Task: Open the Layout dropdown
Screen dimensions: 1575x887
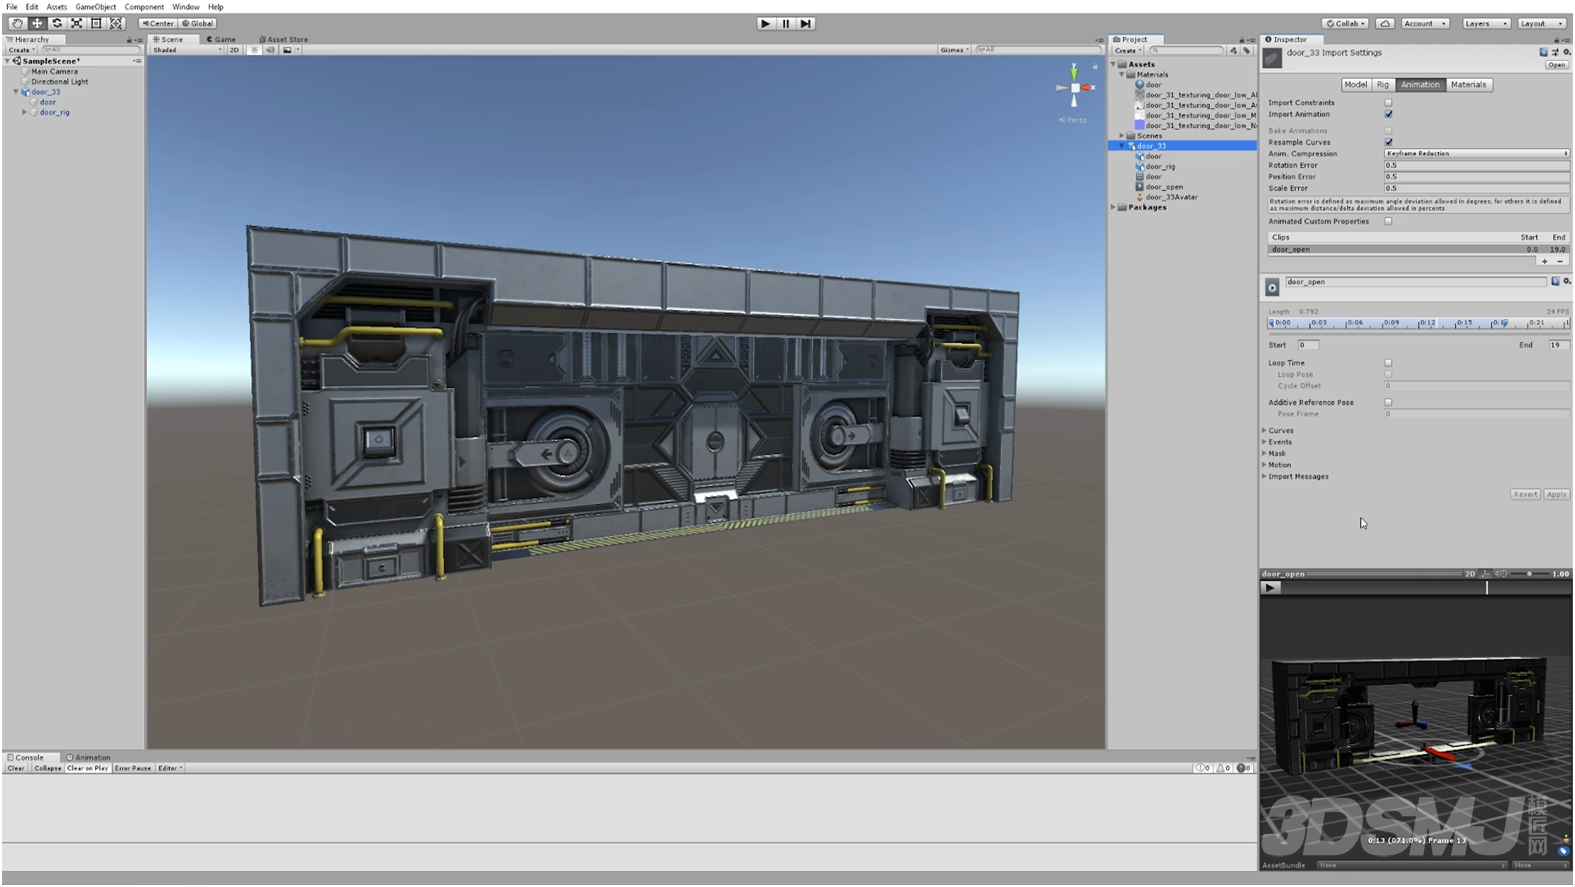Action: (1541, 23)
